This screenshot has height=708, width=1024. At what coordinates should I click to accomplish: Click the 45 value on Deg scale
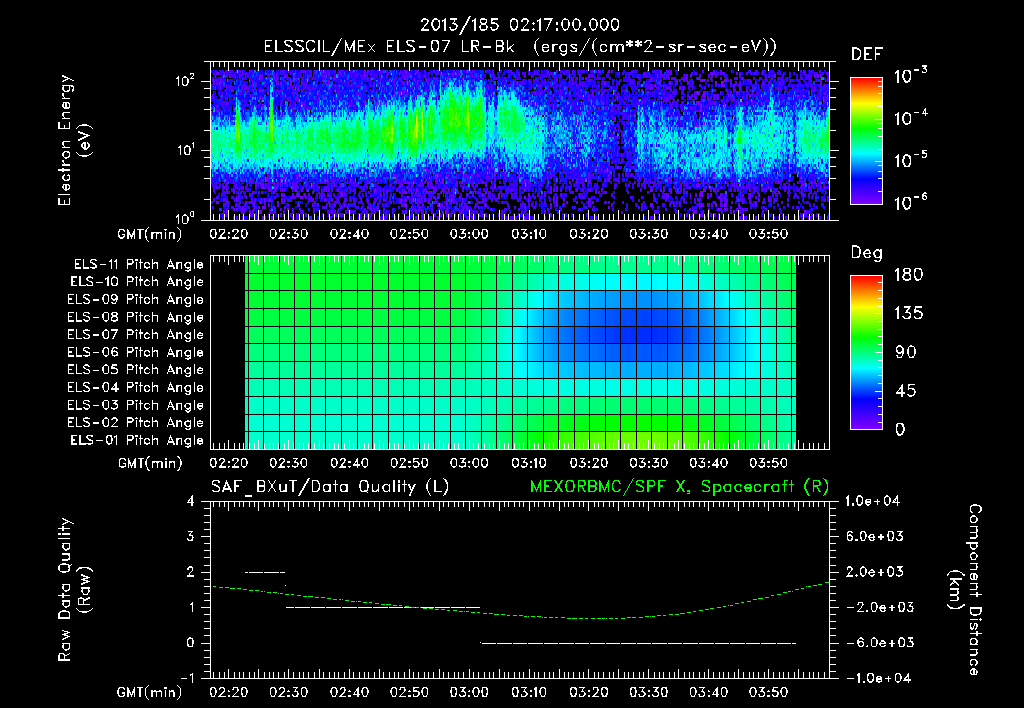(908, 391)
